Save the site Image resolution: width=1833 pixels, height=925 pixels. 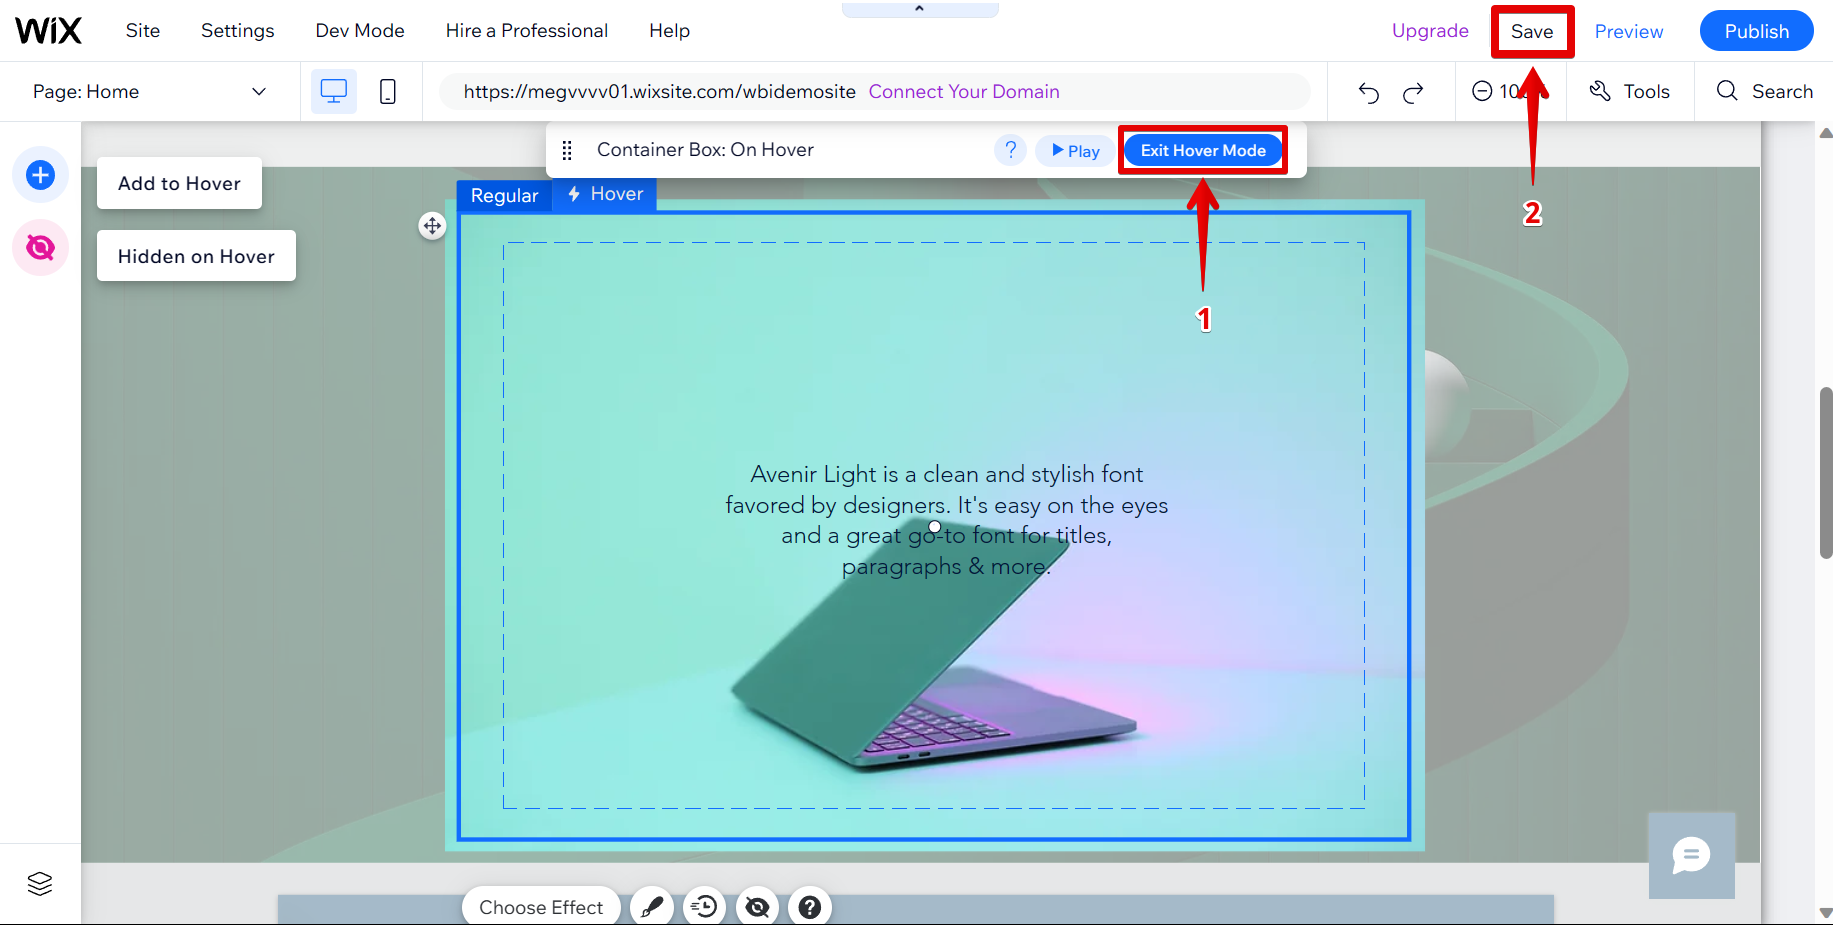[1532, 32]
